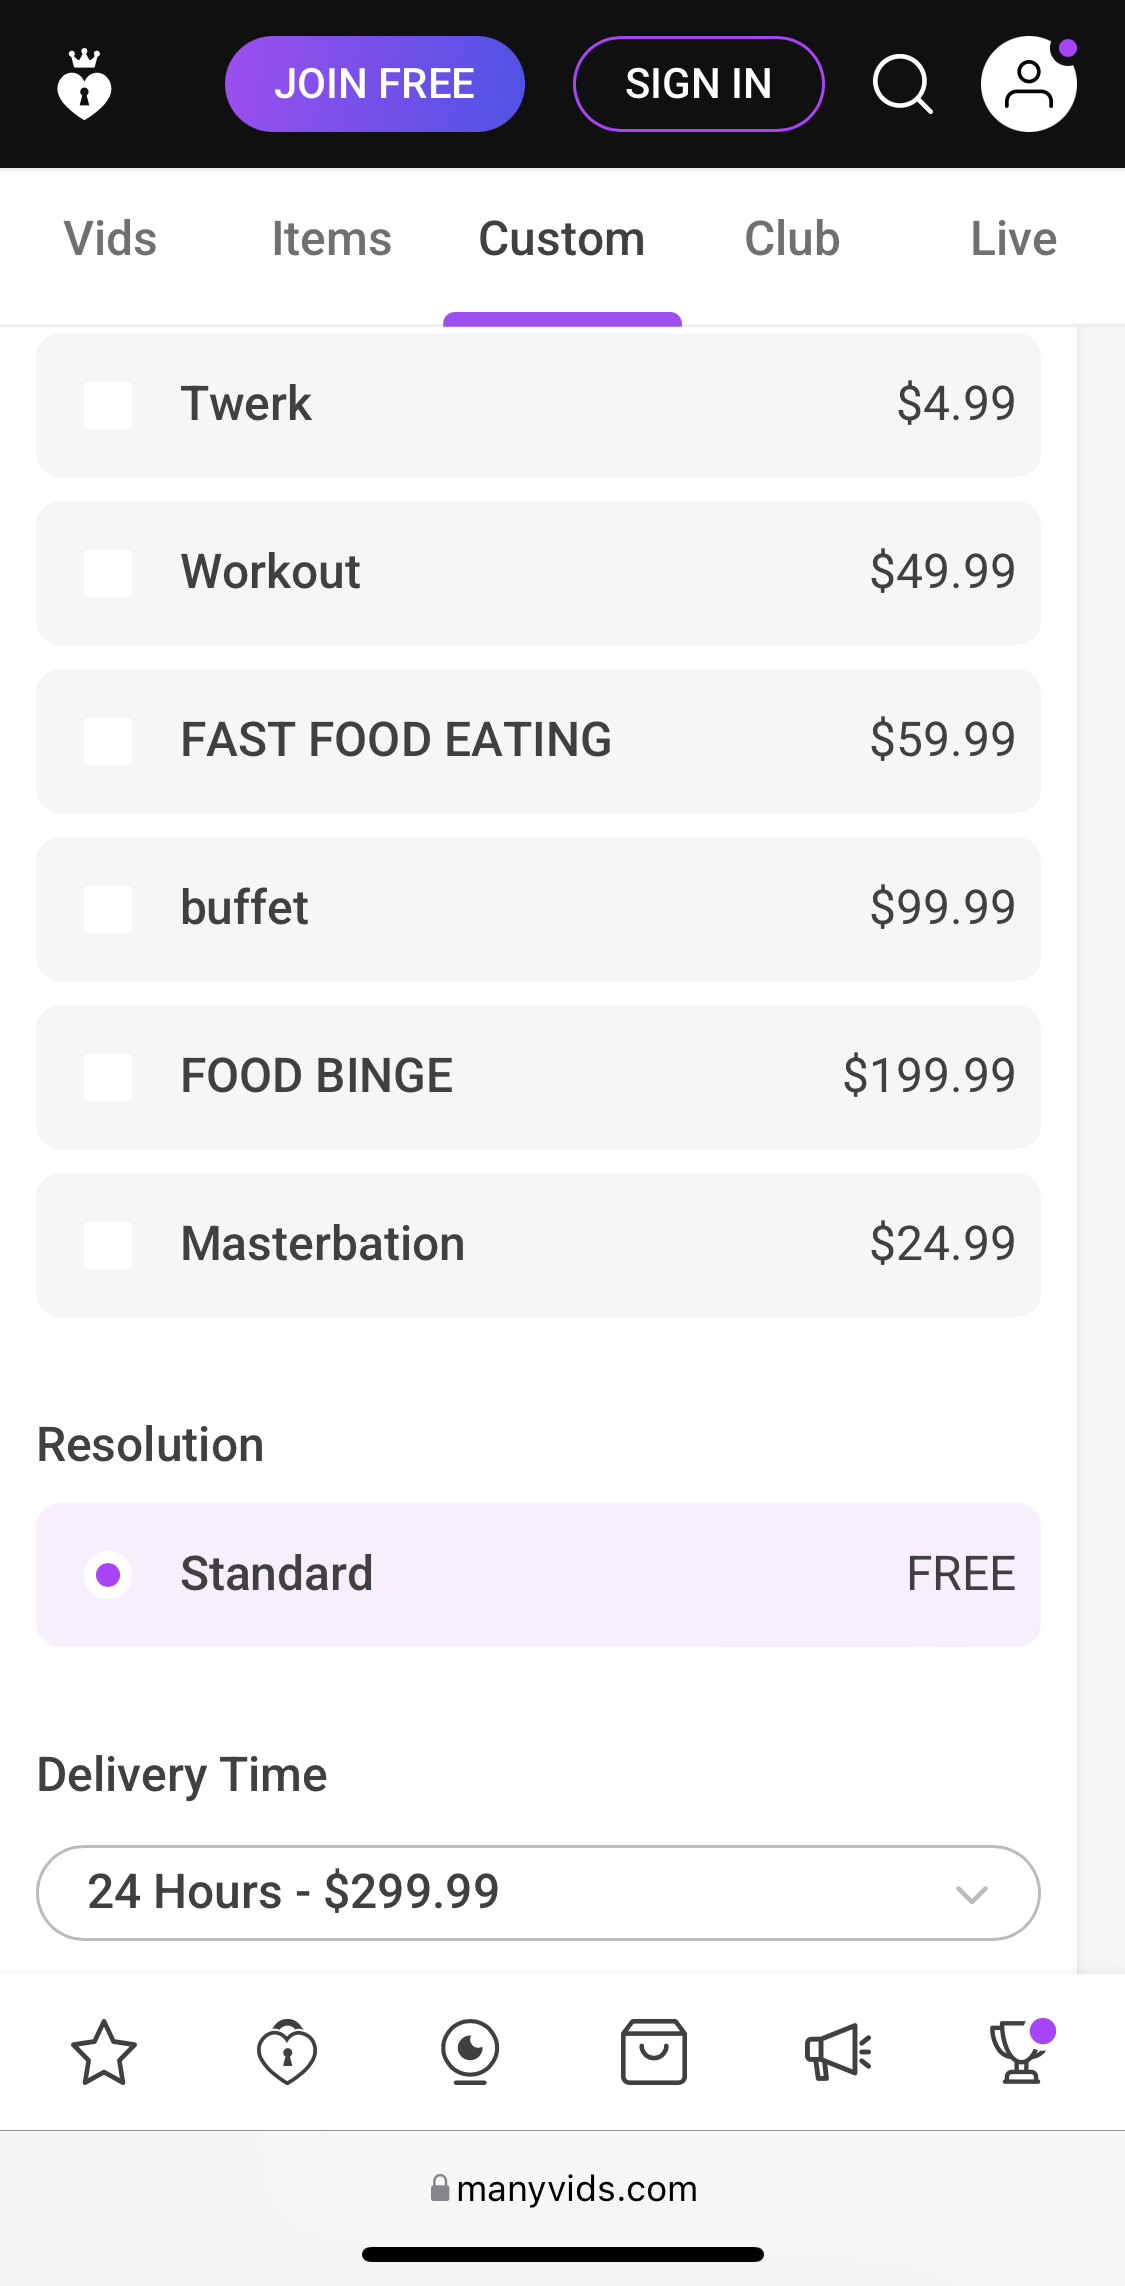Expand the Delivery Time dropdown
Viewport: 1125px width, 2286px height.
click(x=538, y=1893)
